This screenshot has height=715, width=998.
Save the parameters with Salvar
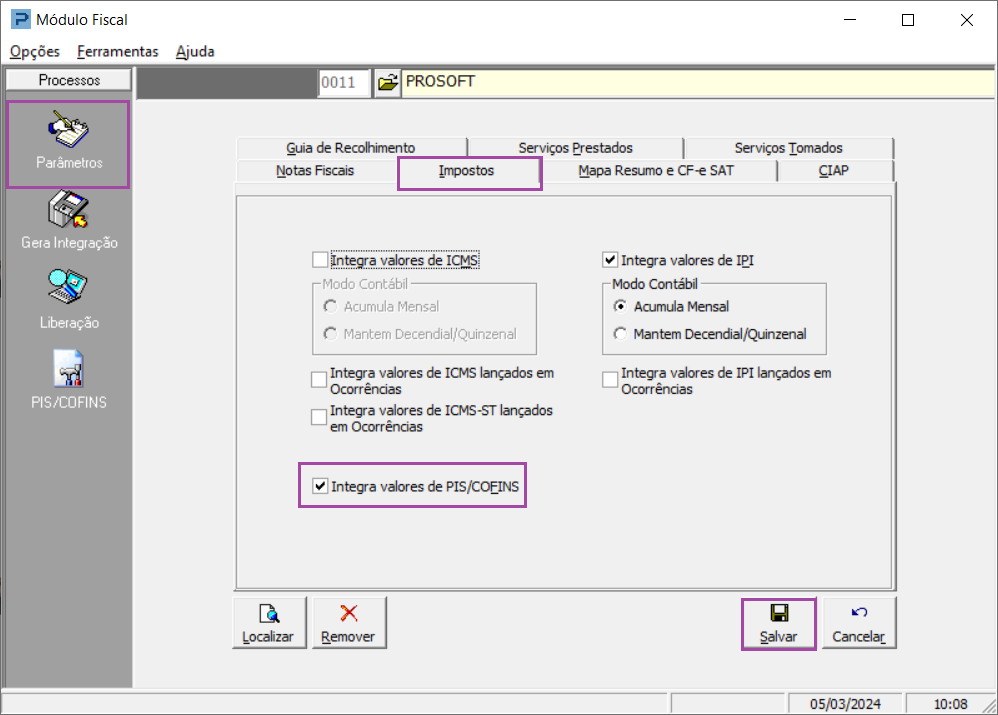coord(778,624)
